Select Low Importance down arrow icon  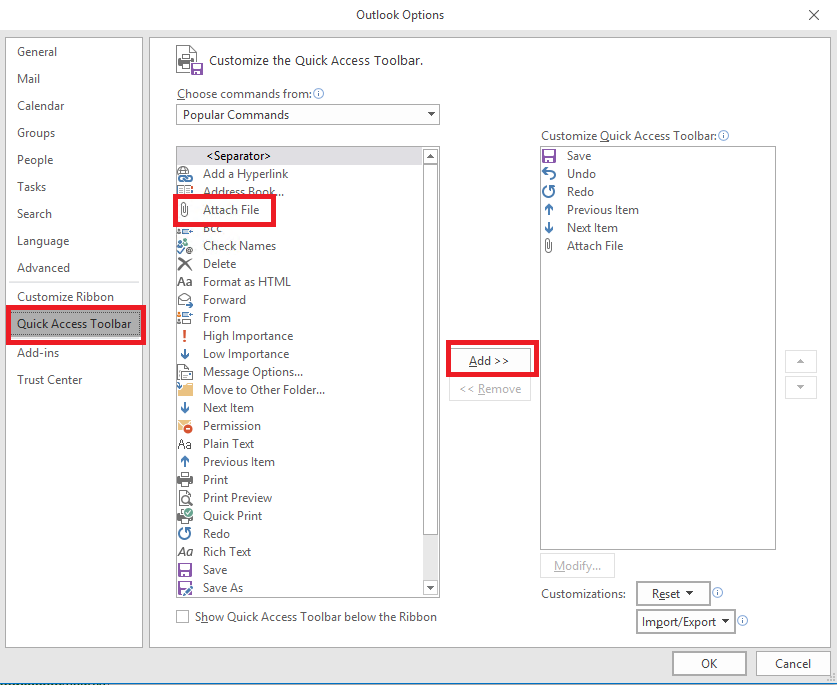coord(185,354)
